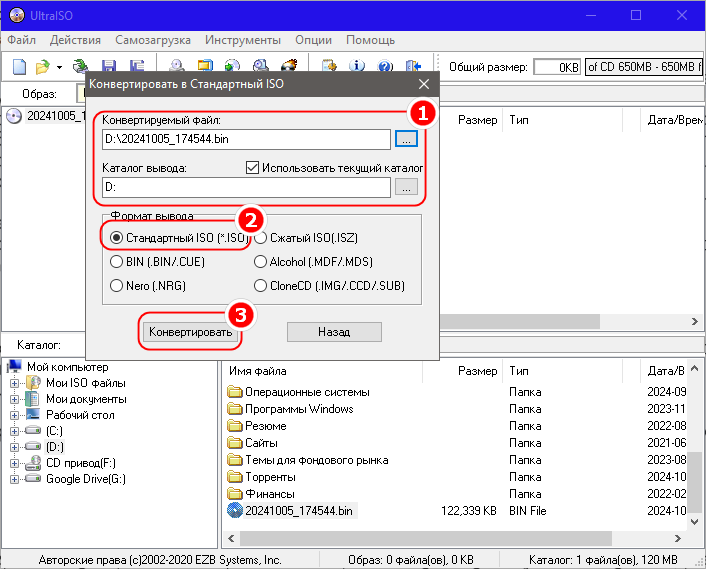Click the My Computer icon in tree
Screen dimensions: 706x569
point(14,366)
